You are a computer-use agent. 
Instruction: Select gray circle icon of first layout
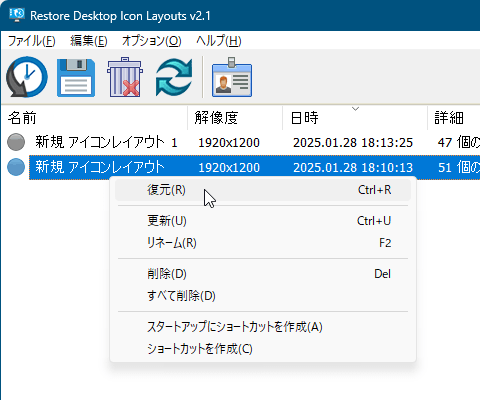tap(16, 142)
